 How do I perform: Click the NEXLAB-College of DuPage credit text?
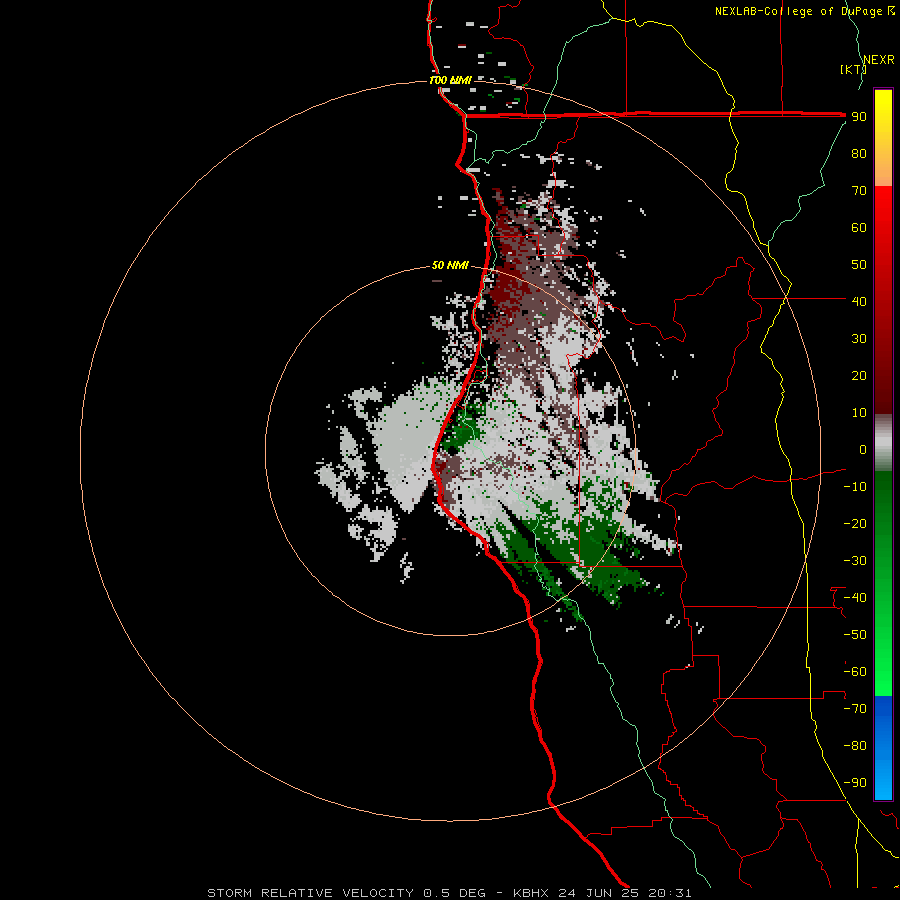[x=804, y=11]
